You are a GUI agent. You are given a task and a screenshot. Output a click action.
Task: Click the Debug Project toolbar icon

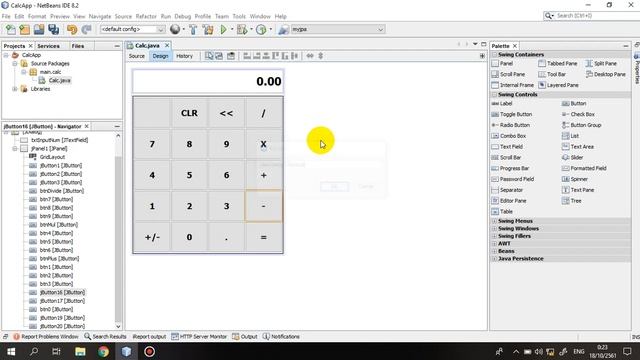click(x=242, y=29)
